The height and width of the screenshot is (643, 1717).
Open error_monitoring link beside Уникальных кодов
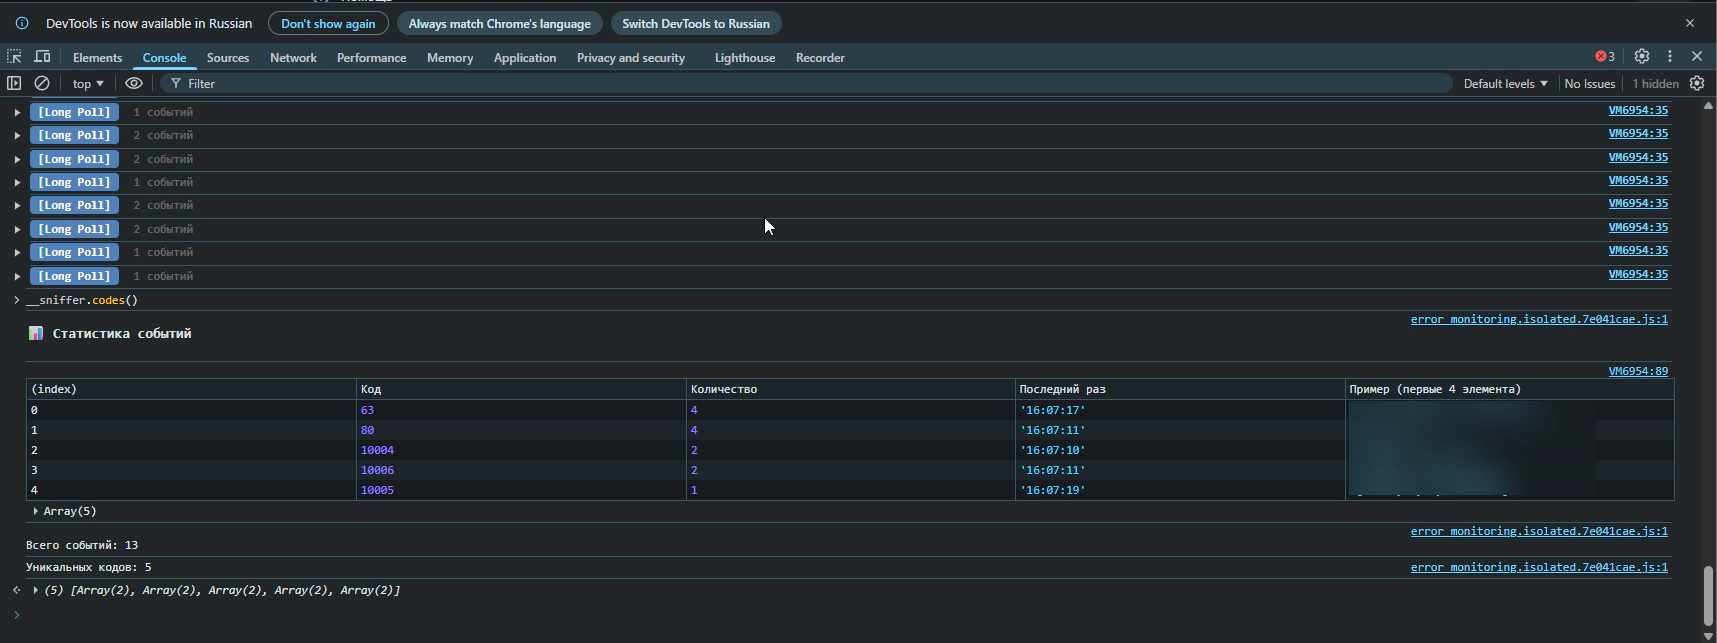coord(1539,567)
